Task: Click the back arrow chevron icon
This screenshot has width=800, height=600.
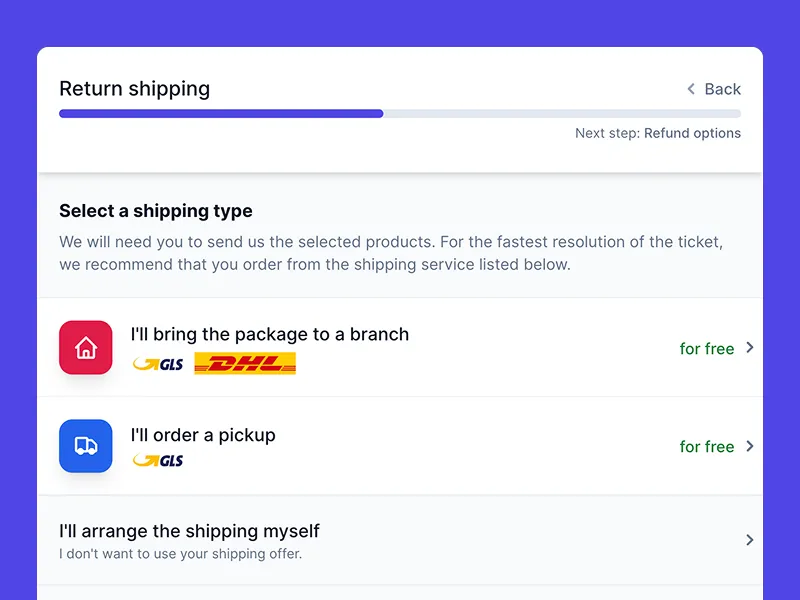Action: click(689, 89)
